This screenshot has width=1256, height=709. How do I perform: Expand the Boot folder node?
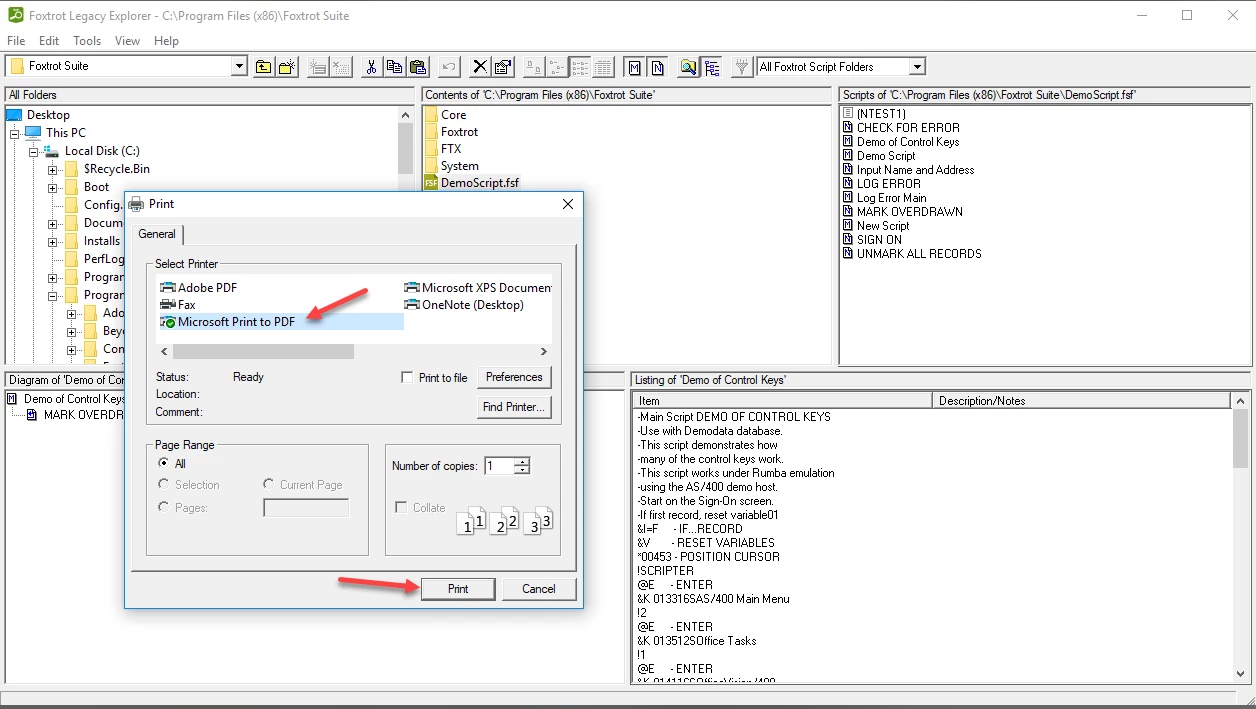53,187
